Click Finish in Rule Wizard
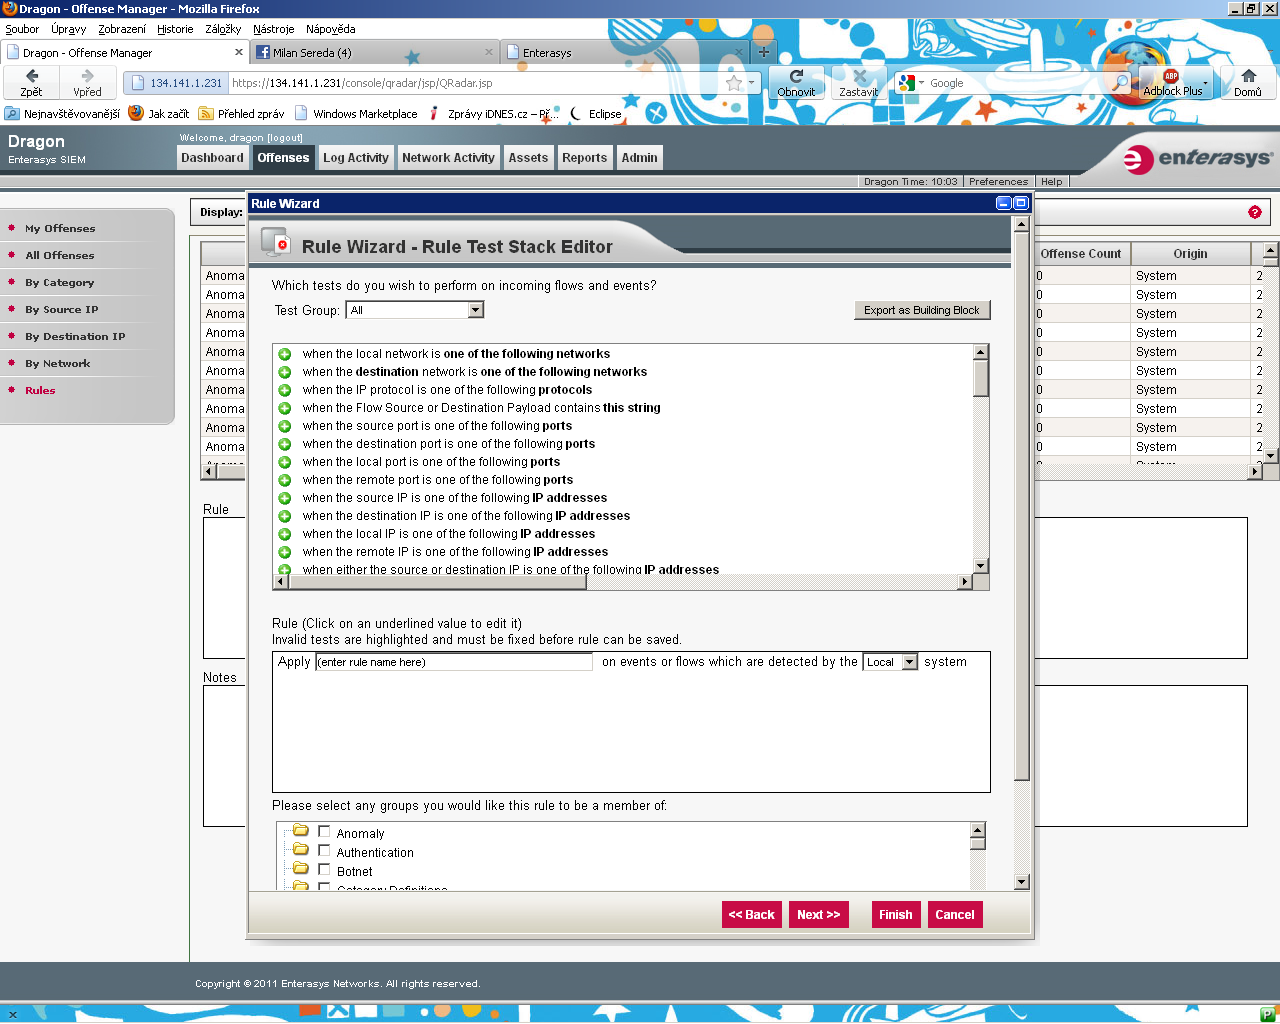 tap(895, 914)
